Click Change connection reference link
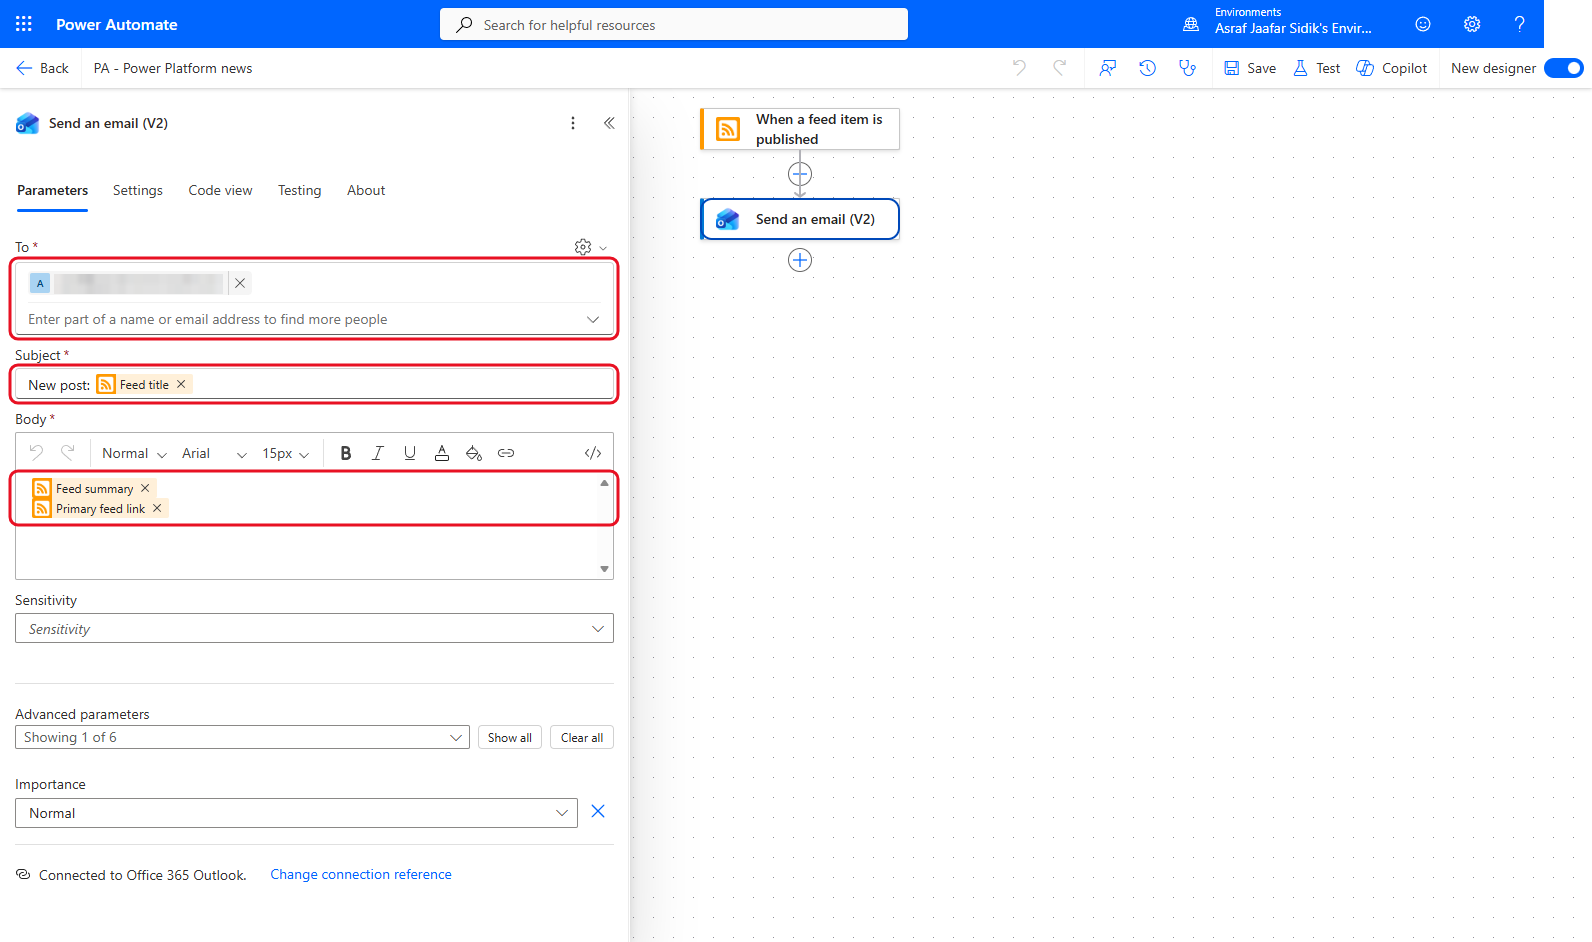This screenshot has height=942, width=1592. click(361, 874)
